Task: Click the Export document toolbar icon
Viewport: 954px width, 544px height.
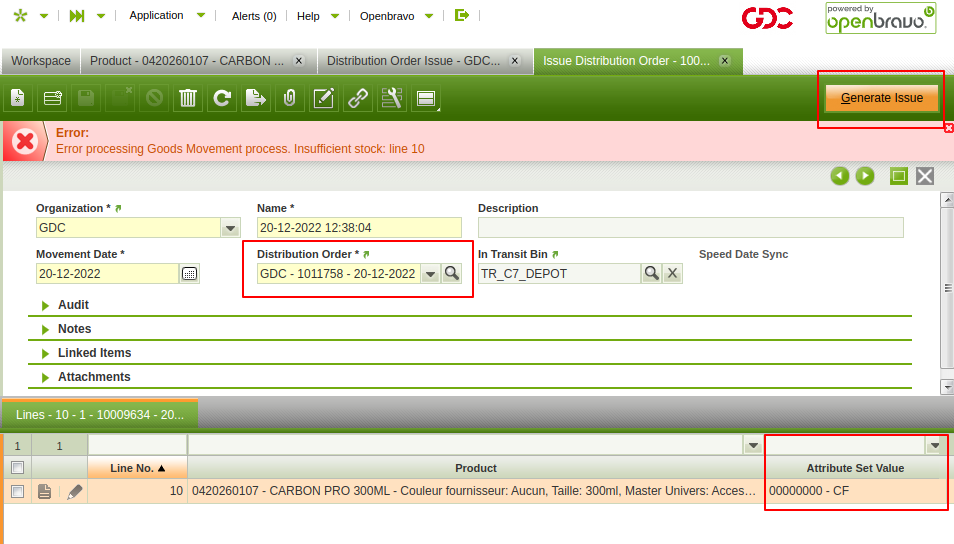Action: (256, 98)
